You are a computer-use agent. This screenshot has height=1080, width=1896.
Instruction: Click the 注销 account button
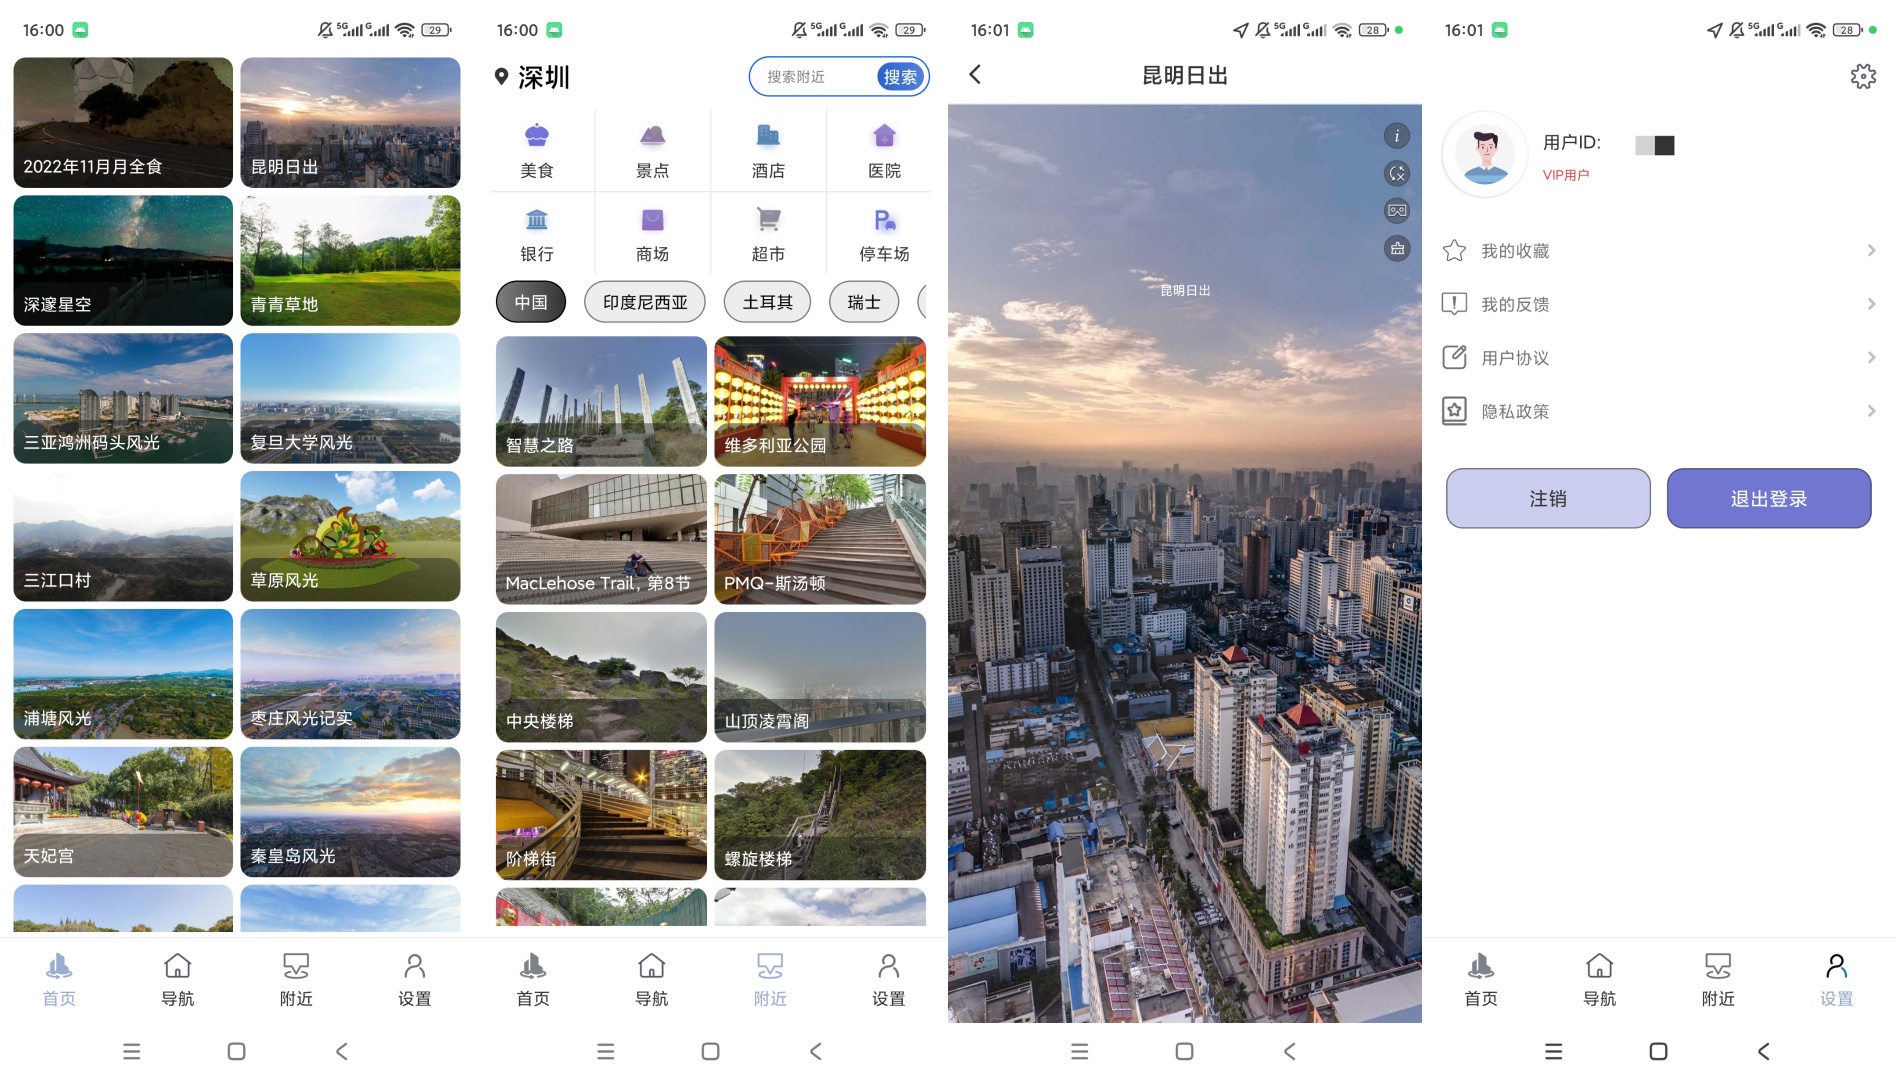(x=1548, y=498)
